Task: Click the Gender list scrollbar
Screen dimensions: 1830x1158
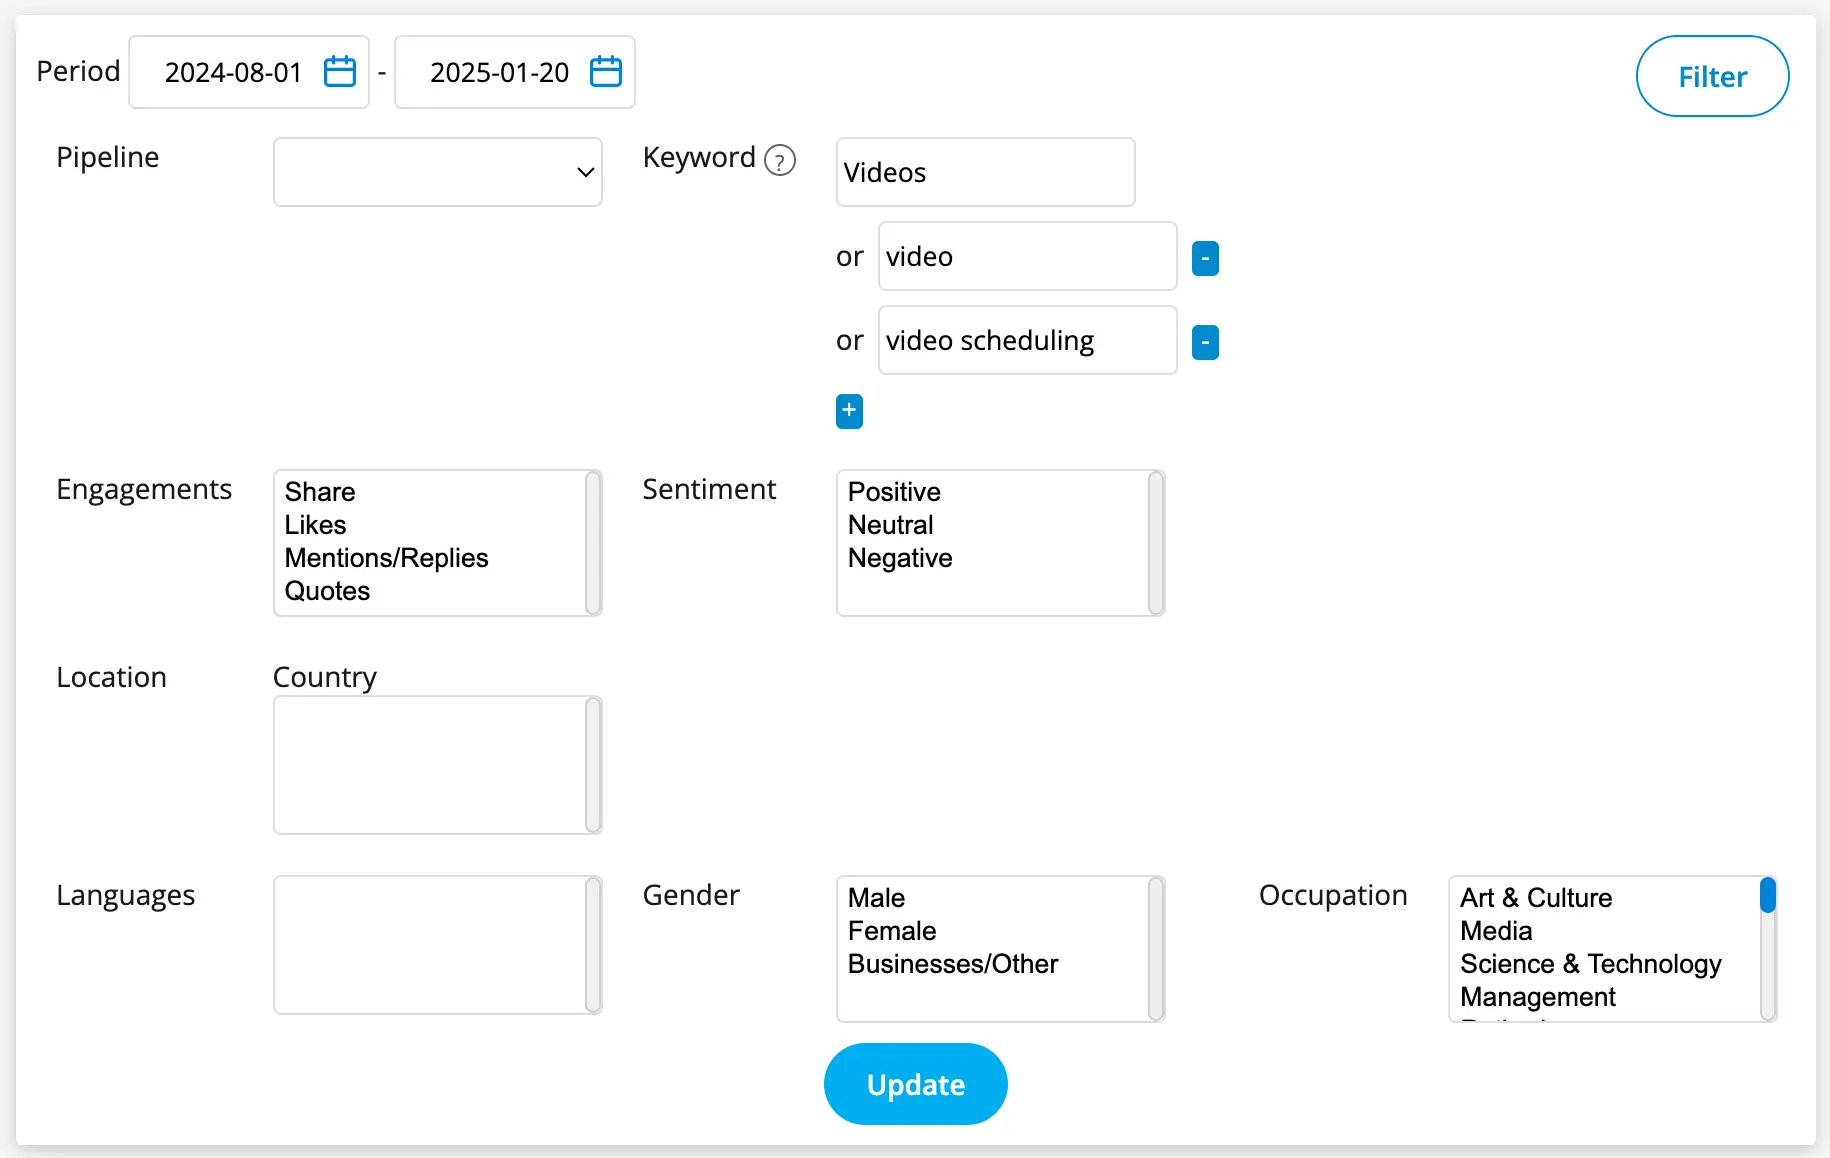Action: point(1156,949)
